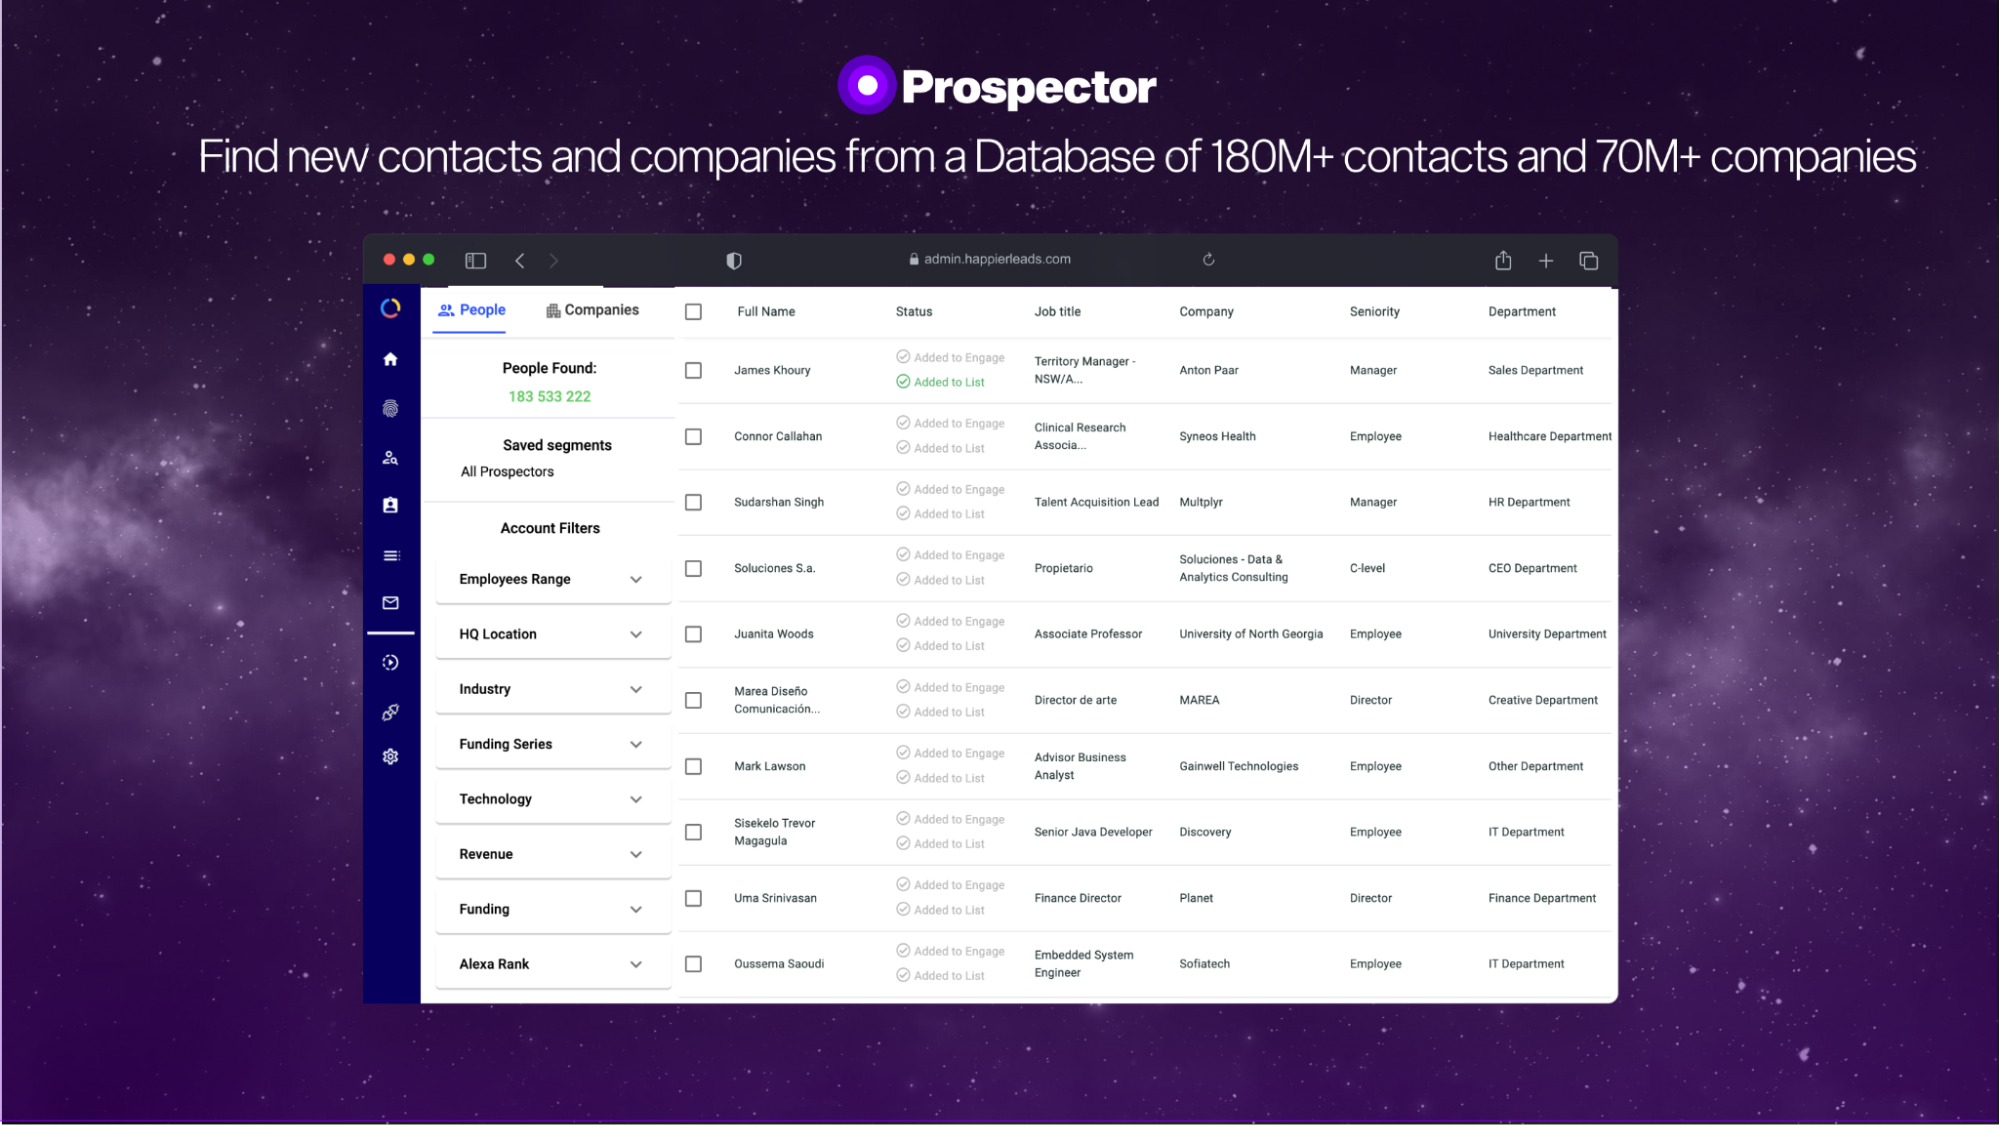Click the People tab icon in sidebar
This screenshot has width=1999, height=1135.
[391, 457]
